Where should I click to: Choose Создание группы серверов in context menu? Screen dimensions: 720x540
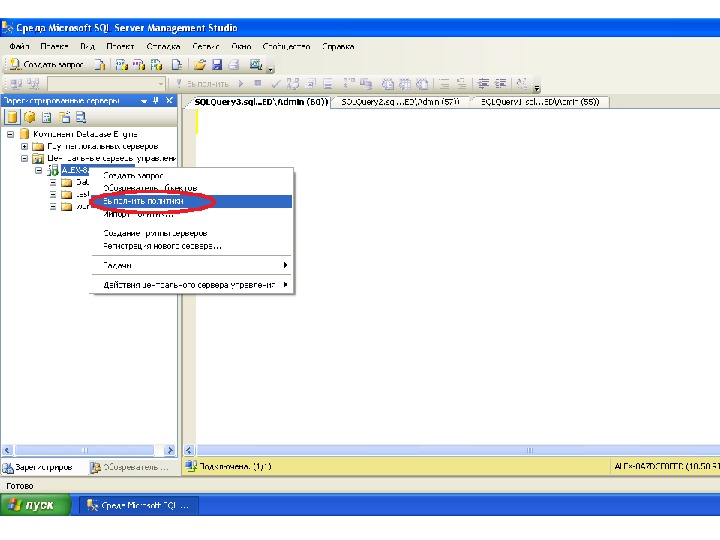coord(191,233)
